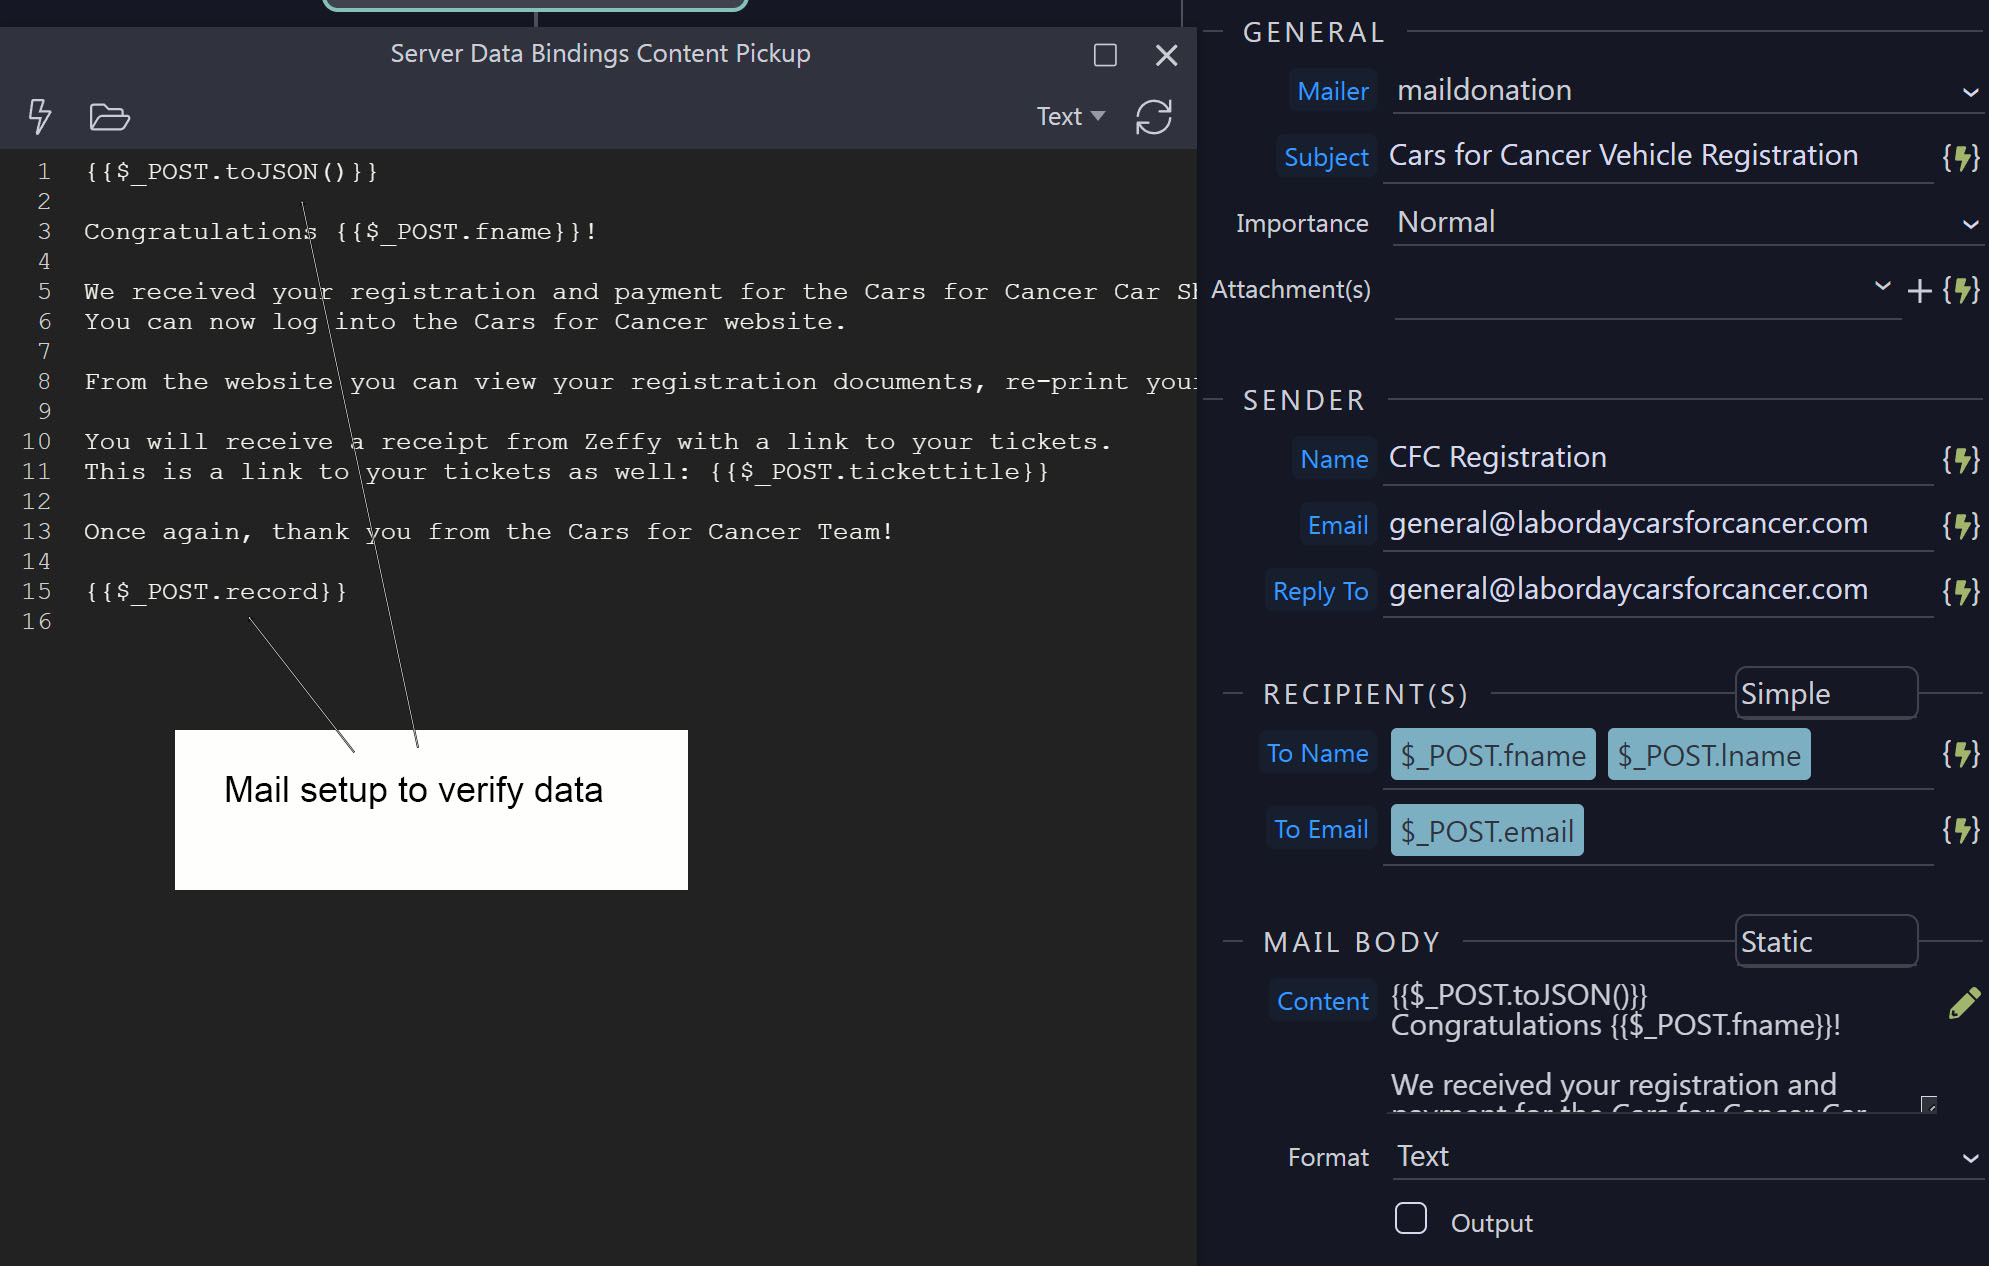Click the Subject field with Cars for Cancer text
1989x1266 pixels.
point(1658,156)
